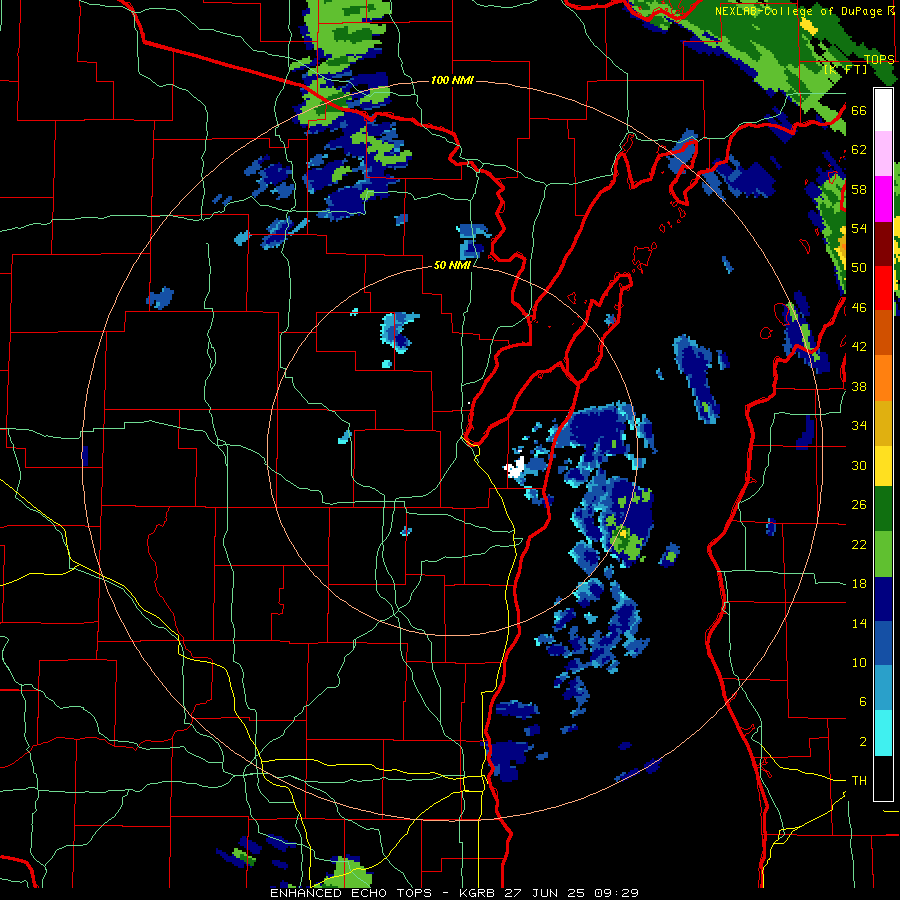Click the magenta legend color band
This screenshot has height=900, width=900.
click(x=883, y=199)
